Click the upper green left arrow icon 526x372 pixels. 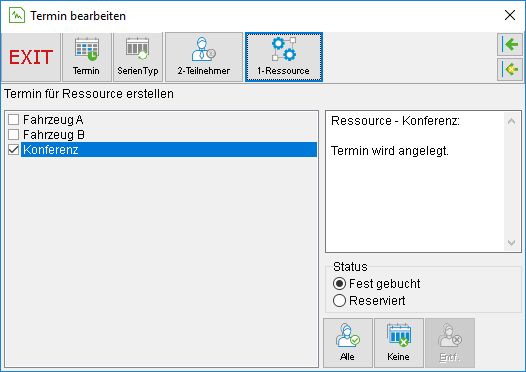[510, 44]
